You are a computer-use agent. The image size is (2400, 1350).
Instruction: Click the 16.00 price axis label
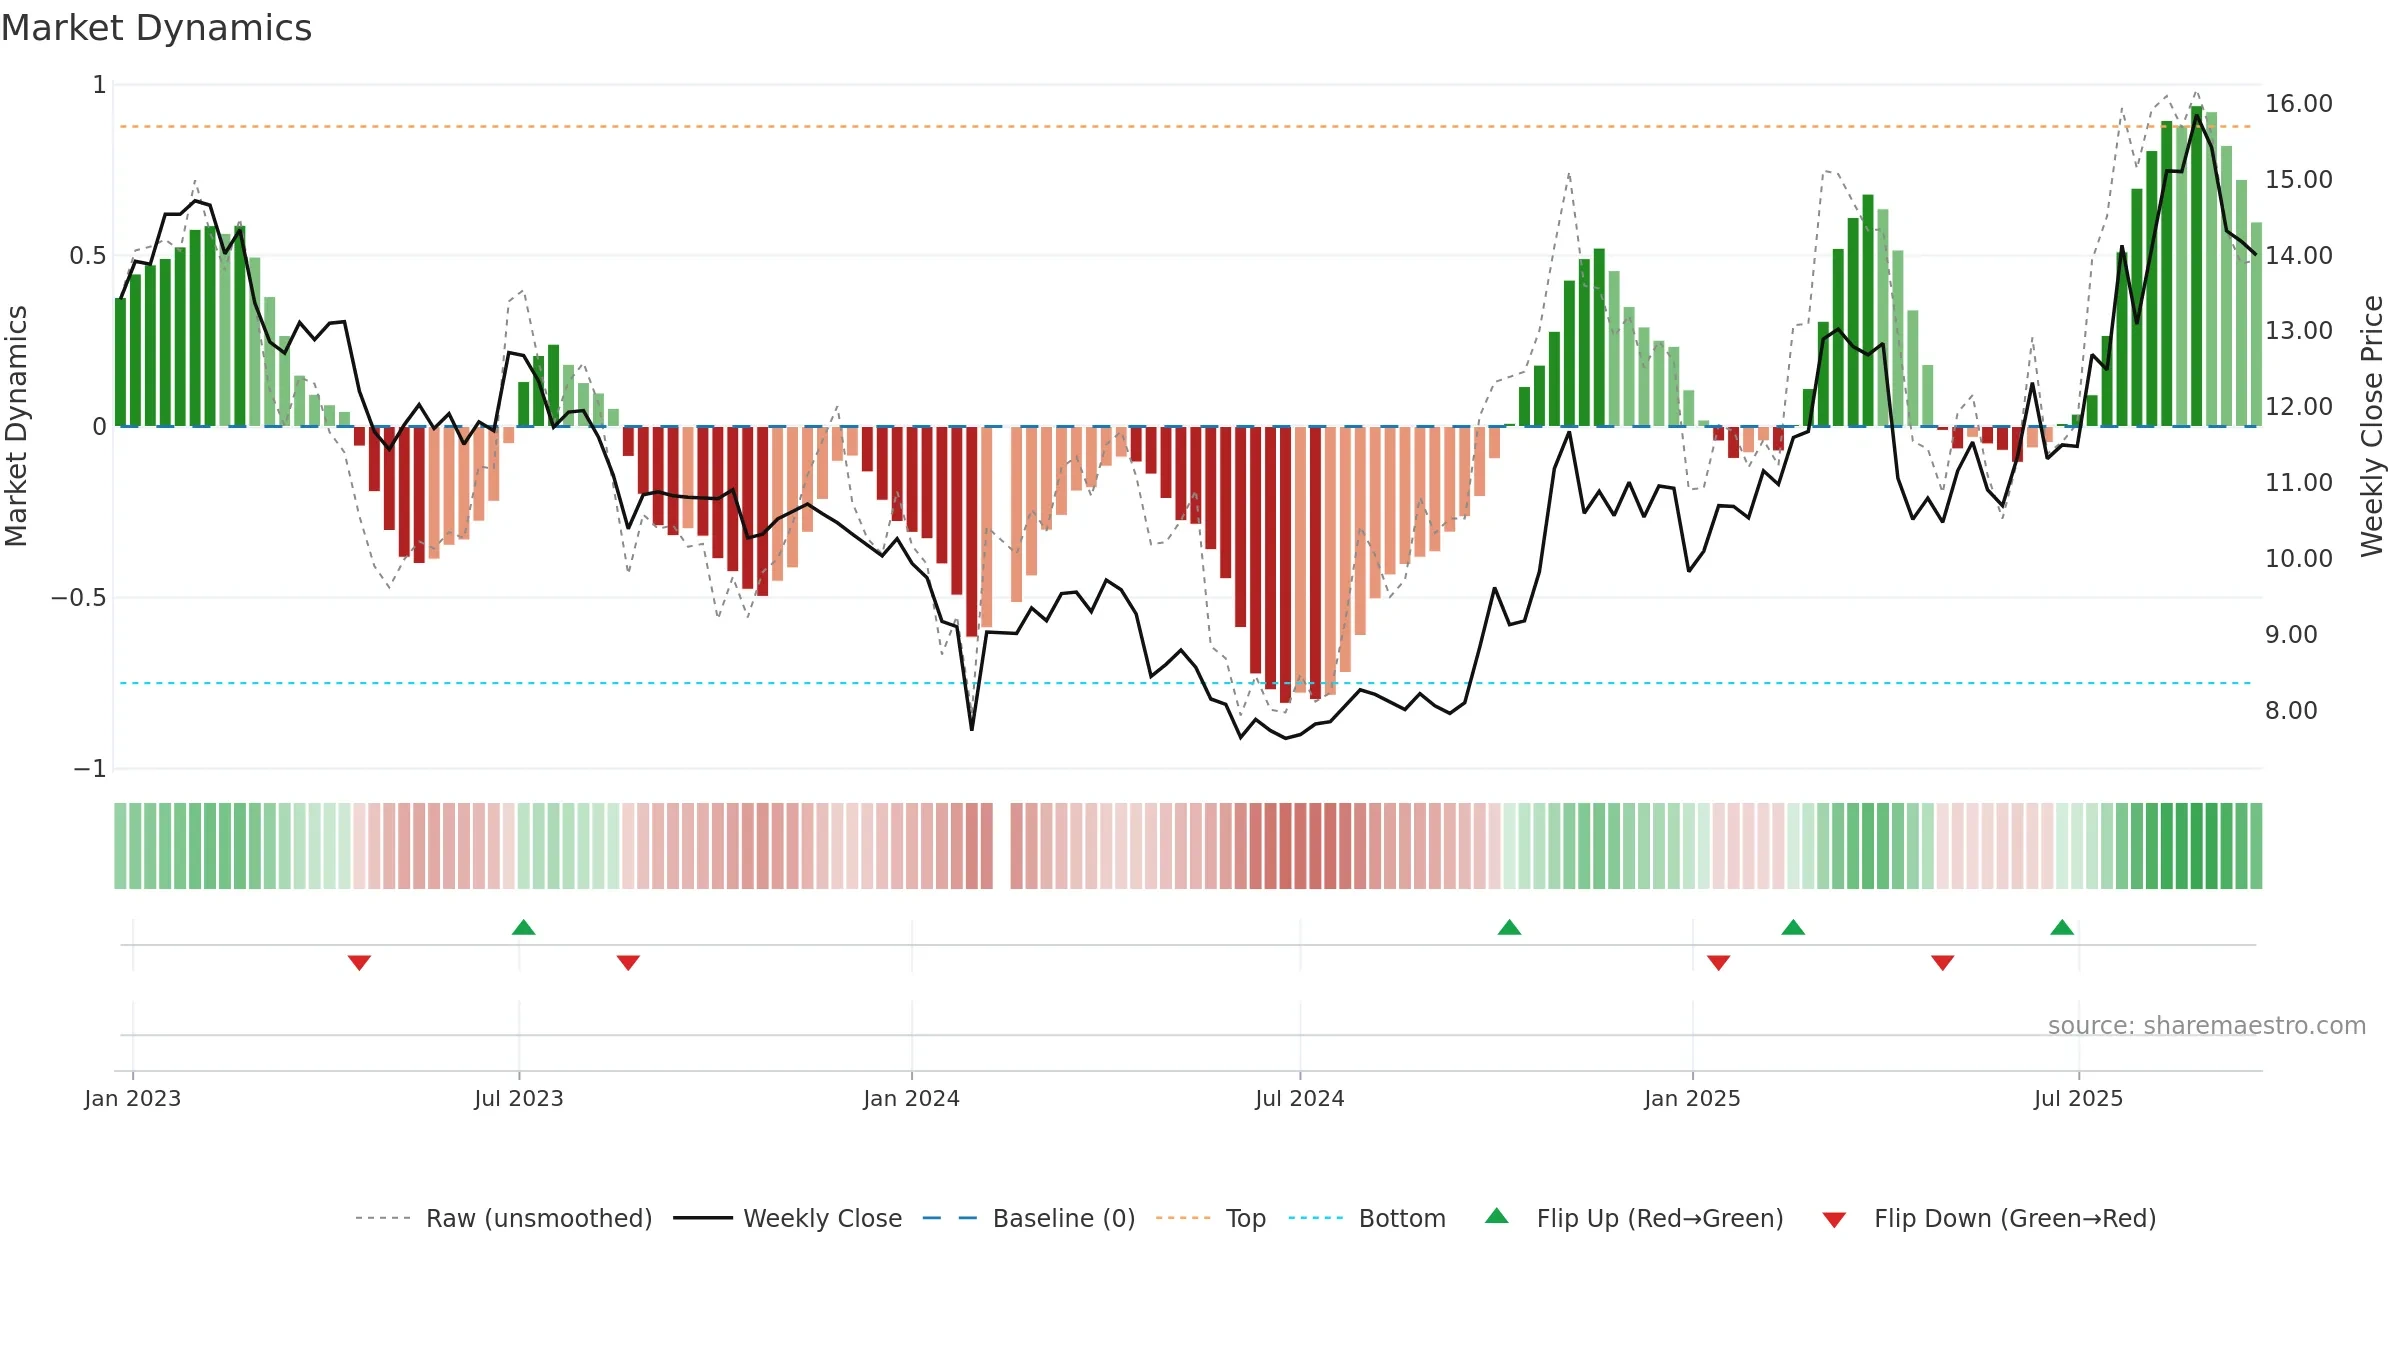click(x=2299, y=103)
